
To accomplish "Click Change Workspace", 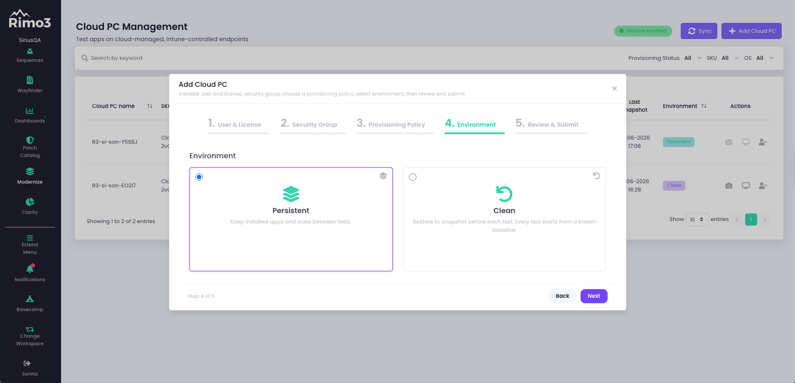I will click(30, 336).
